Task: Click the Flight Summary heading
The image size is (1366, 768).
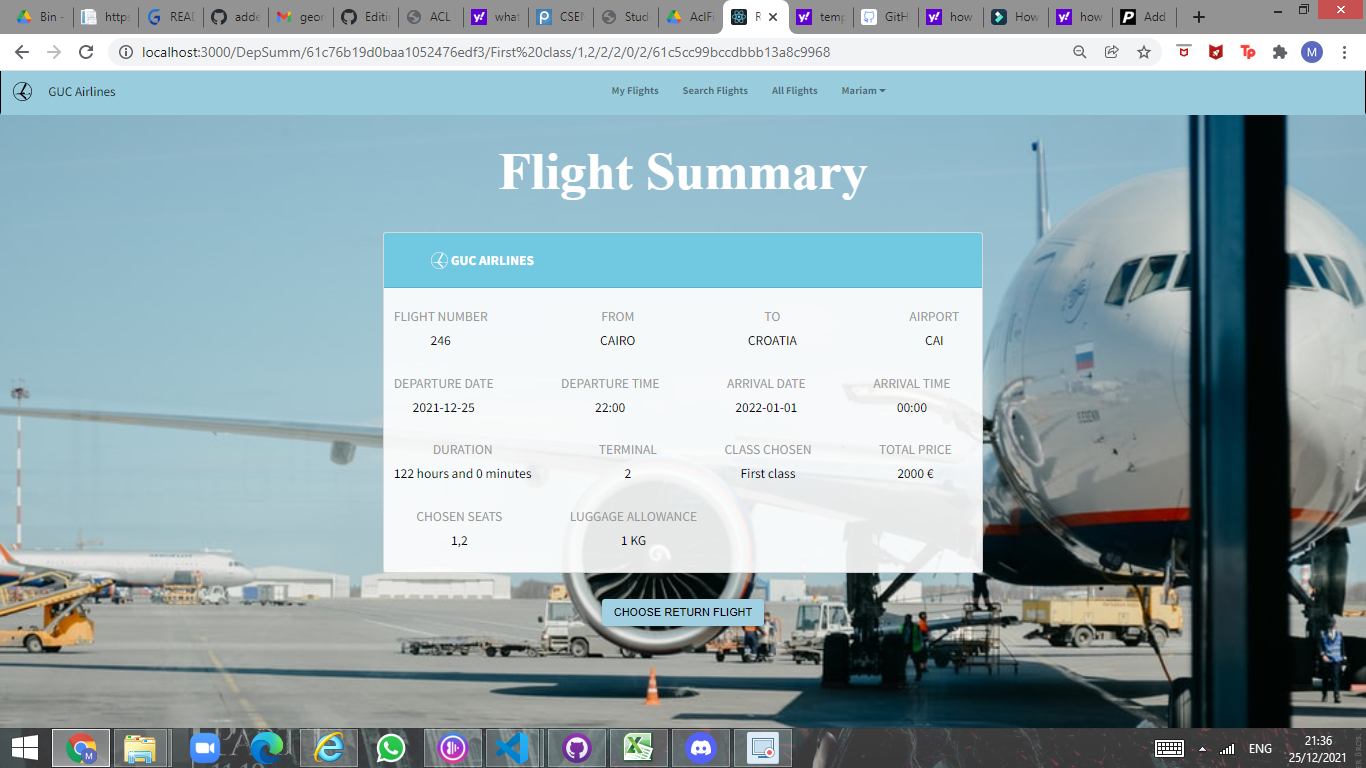Action: (683, 172)
